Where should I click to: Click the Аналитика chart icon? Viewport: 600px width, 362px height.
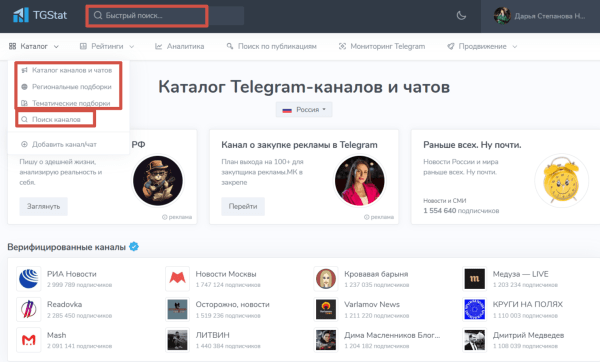(x=158, y=46)
